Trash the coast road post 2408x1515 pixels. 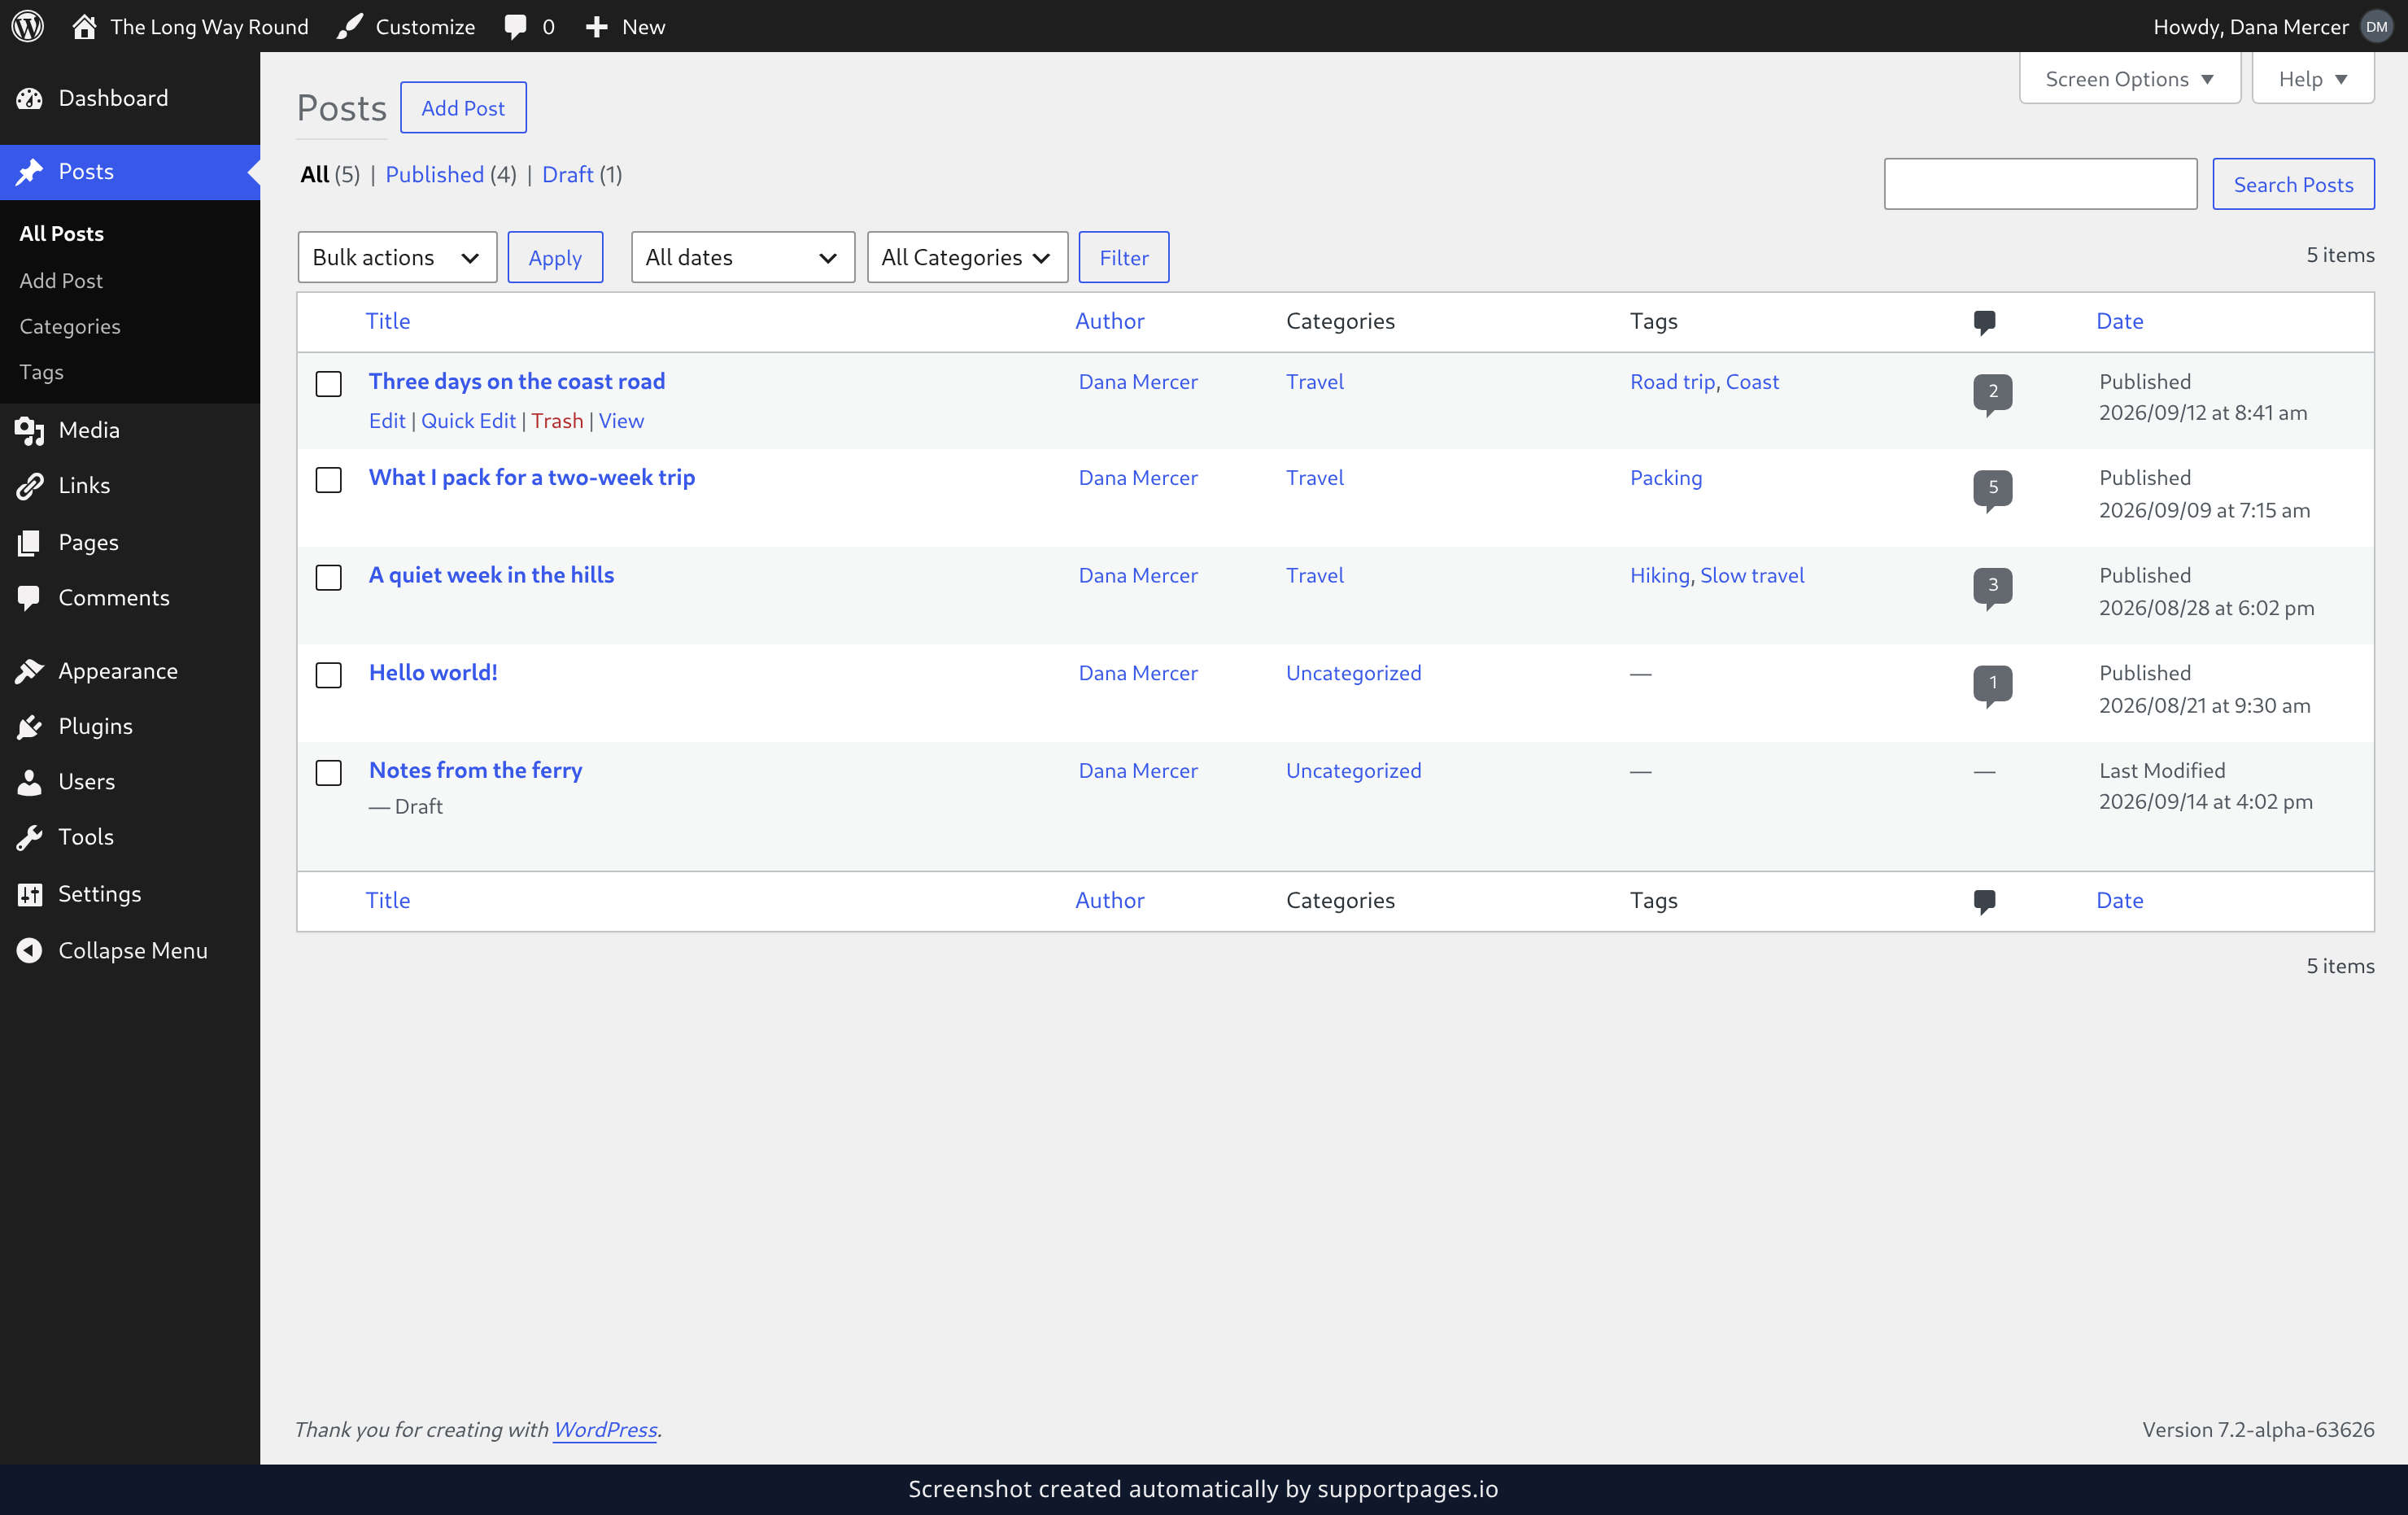(557, 420)
